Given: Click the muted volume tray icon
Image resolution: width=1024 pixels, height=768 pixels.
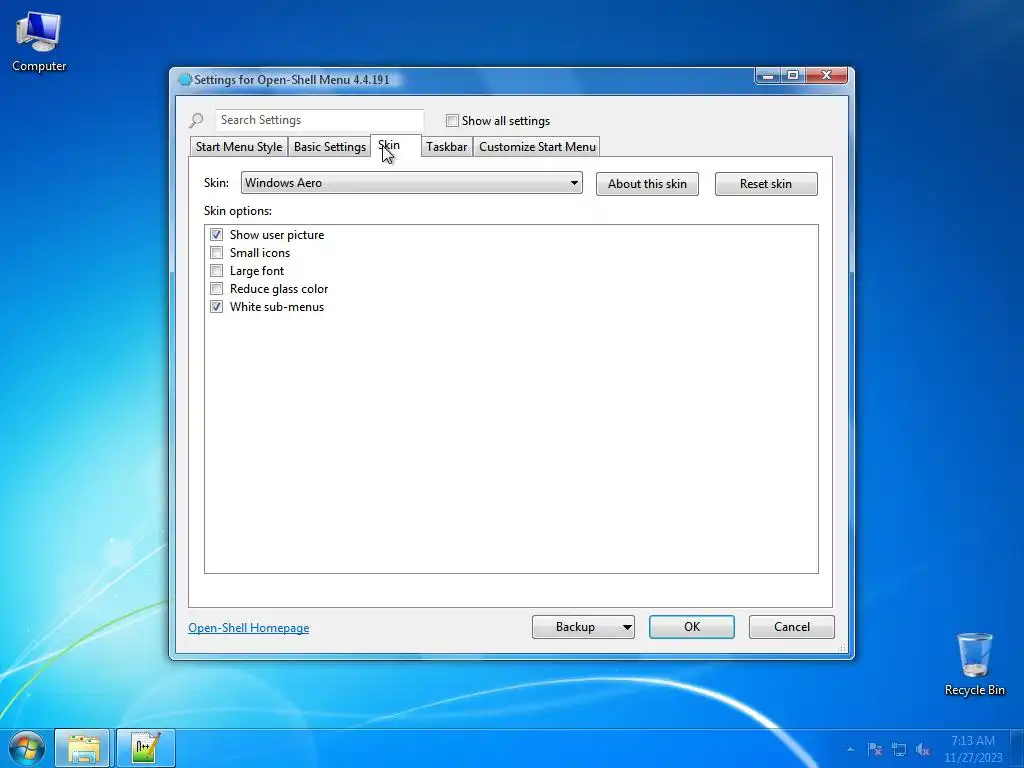Looking at the screenshot, I should [x=923, y=749].
